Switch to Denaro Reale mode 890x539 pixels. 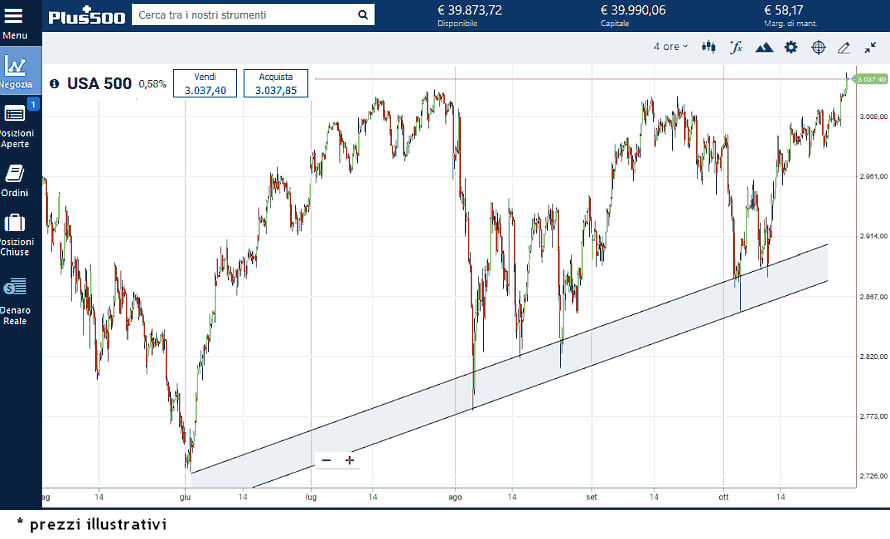point(15,301)
